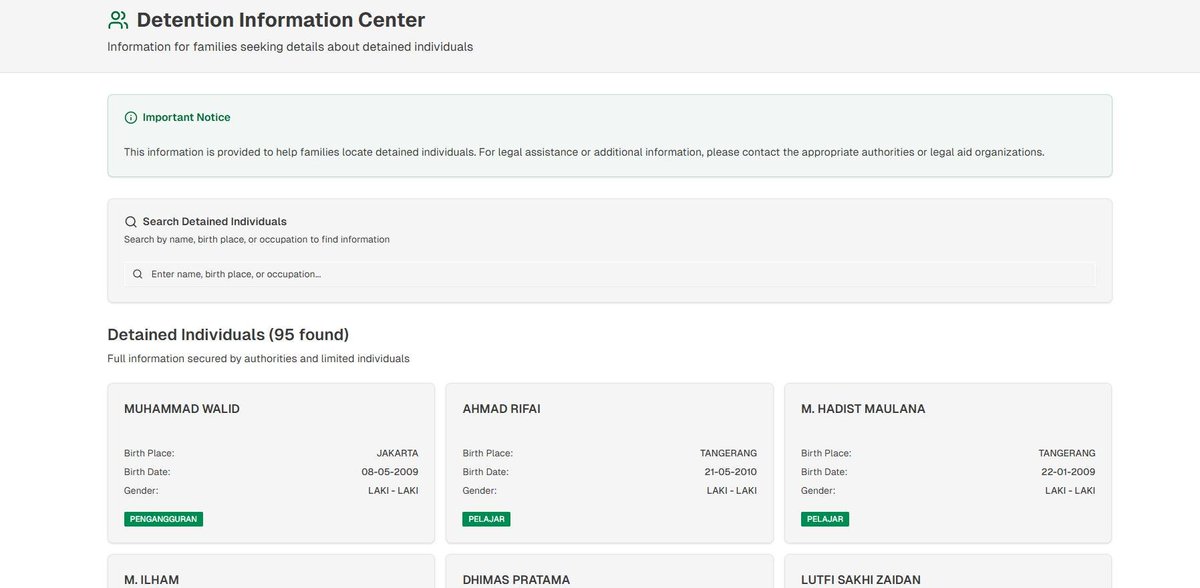Select birth date 21-05-2010
The width and height of the screenshot is (1200, 588).
pos(729,472)
